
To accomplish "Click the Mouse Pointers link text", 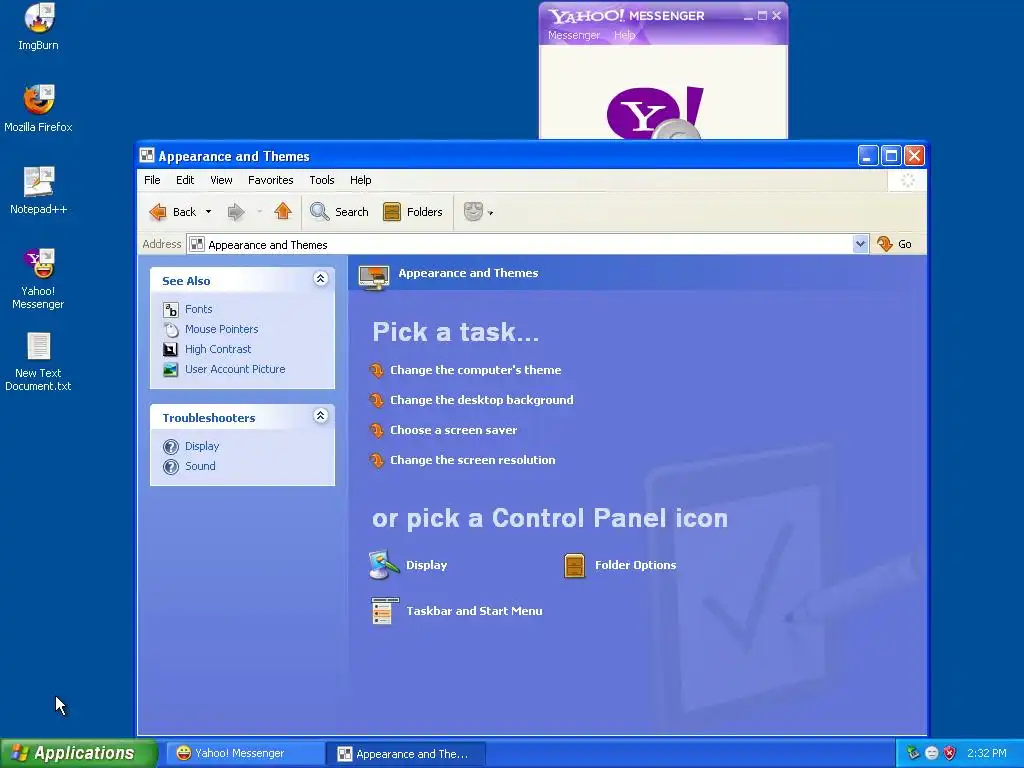I will (x=221, y=330).
